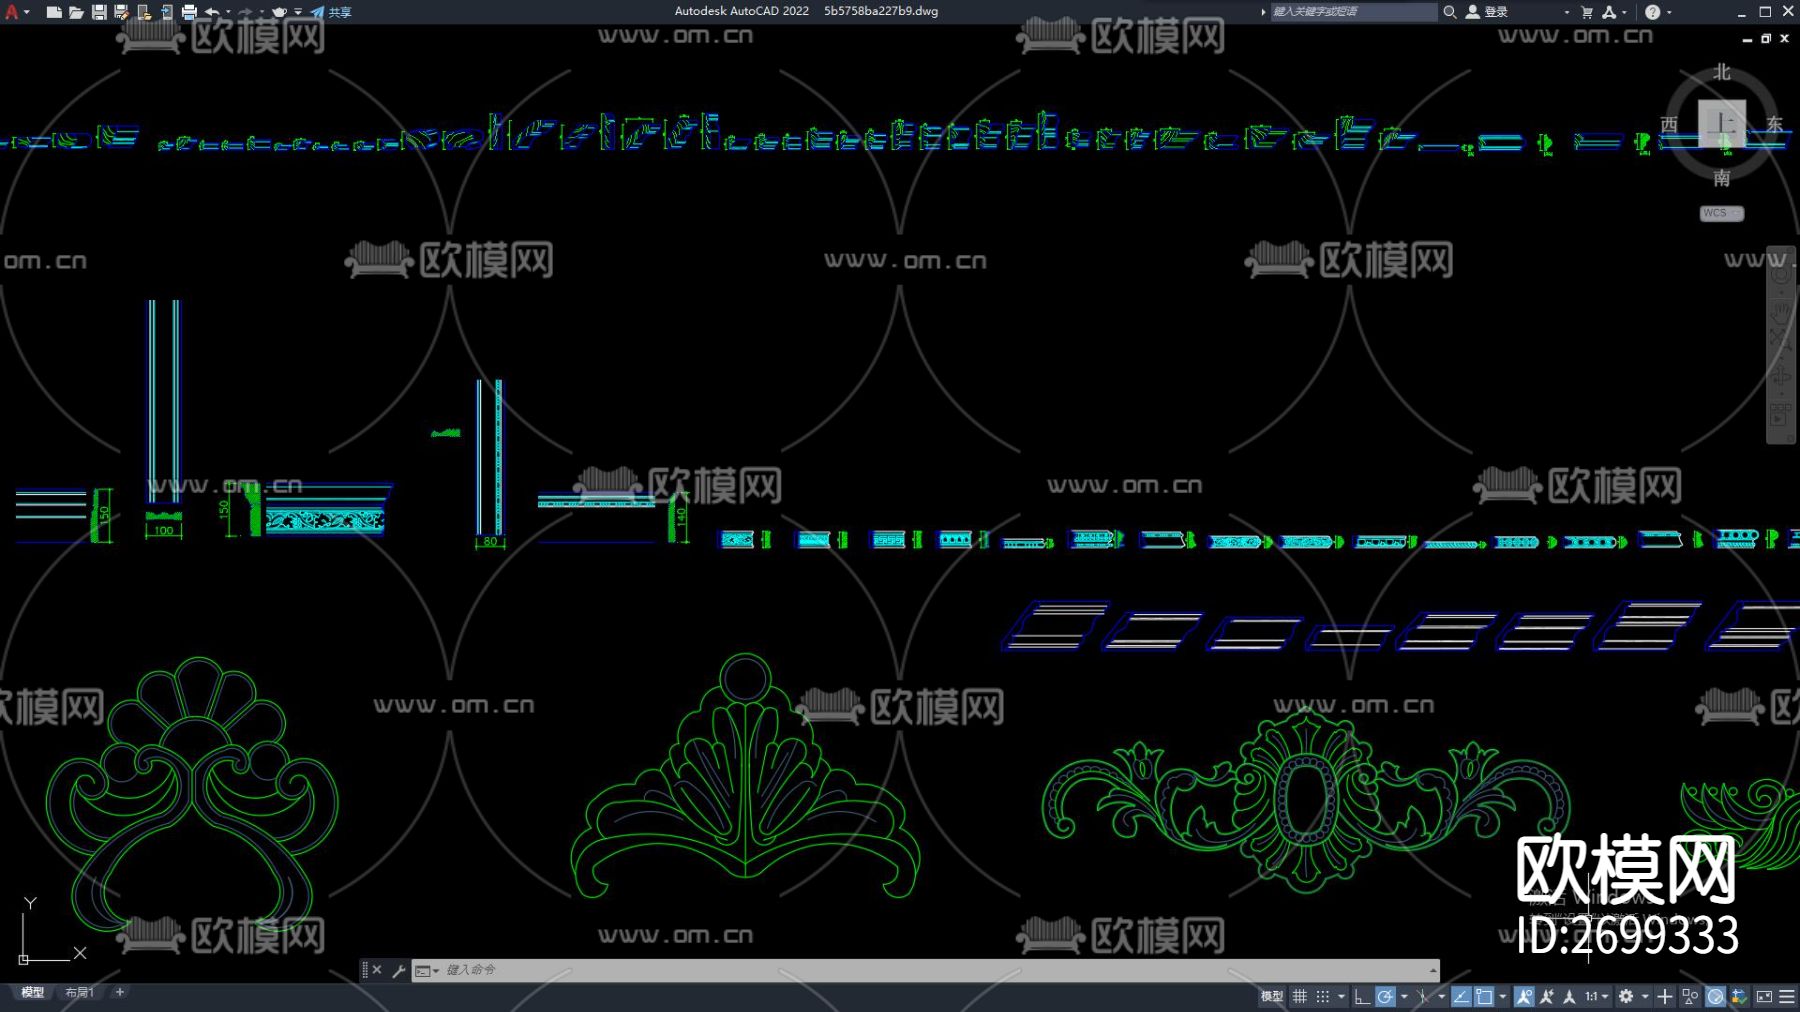
Task: Toggle drawing grid display
Action: (x=1300, y=996)
